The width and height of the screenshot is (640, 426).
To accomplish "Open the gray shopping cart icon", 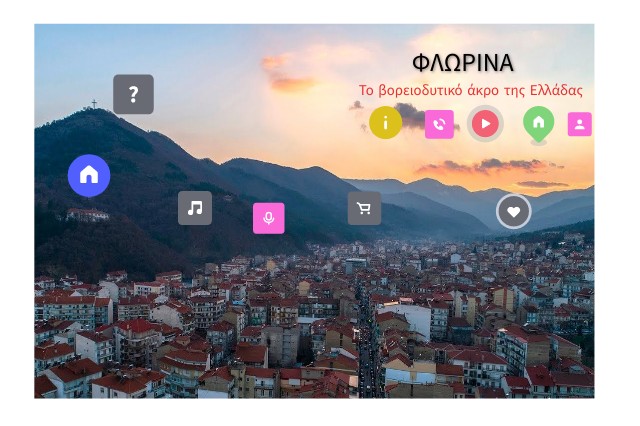I will point(364,208).
